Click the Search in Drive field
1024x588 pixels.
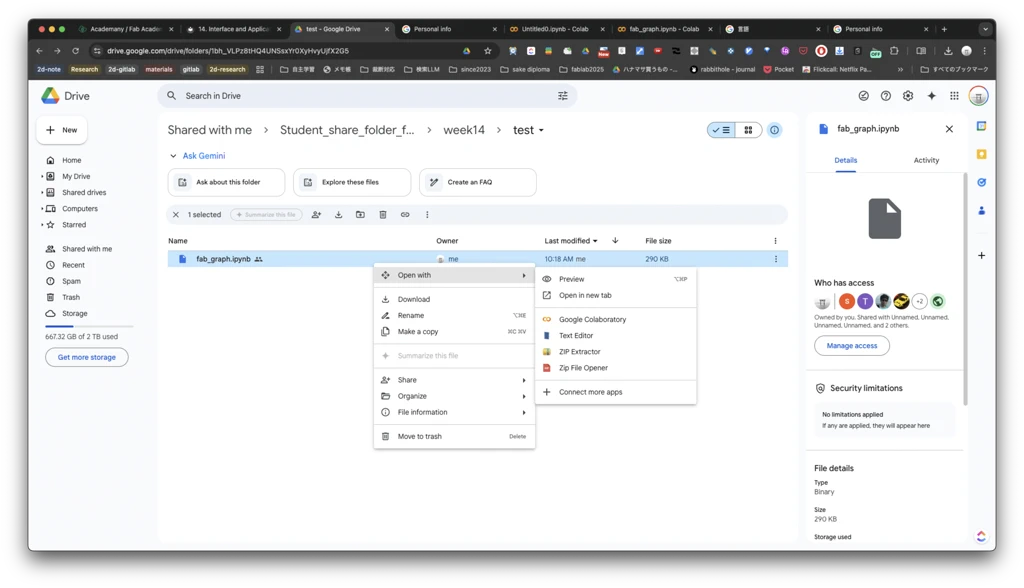point(367,96)
